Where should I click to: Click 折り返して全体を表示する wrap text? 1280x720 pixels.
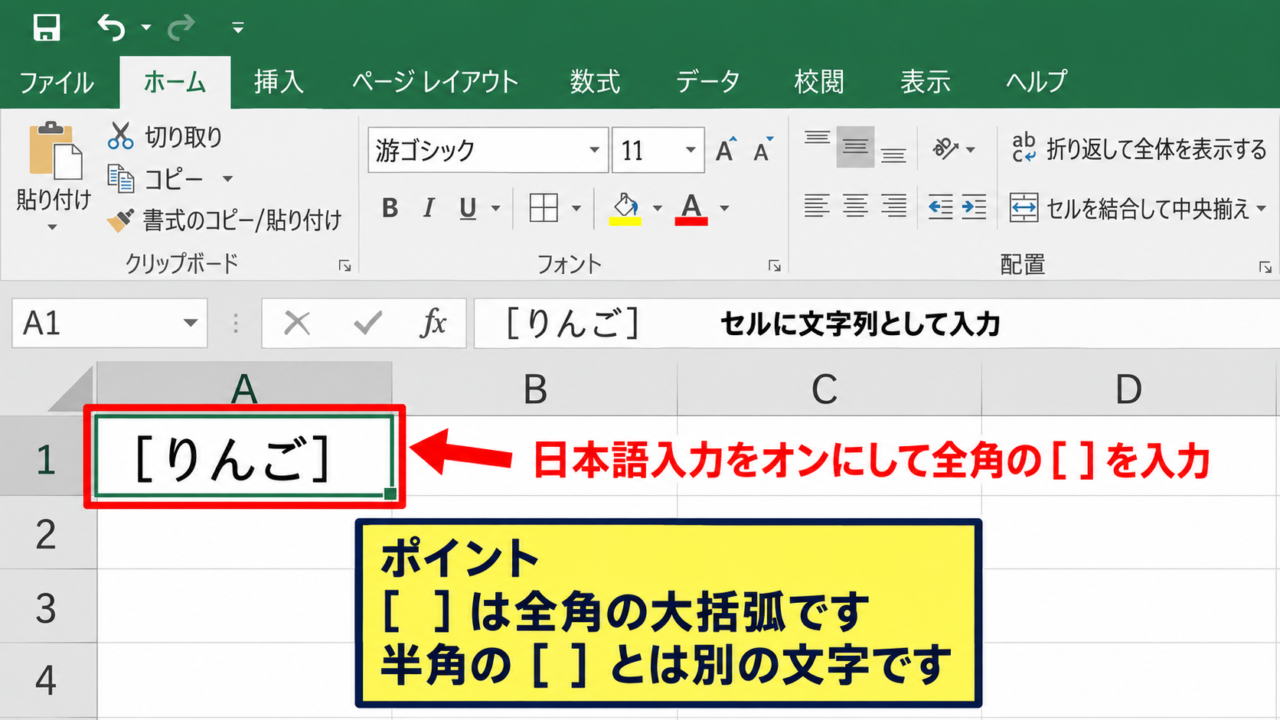1138,150
